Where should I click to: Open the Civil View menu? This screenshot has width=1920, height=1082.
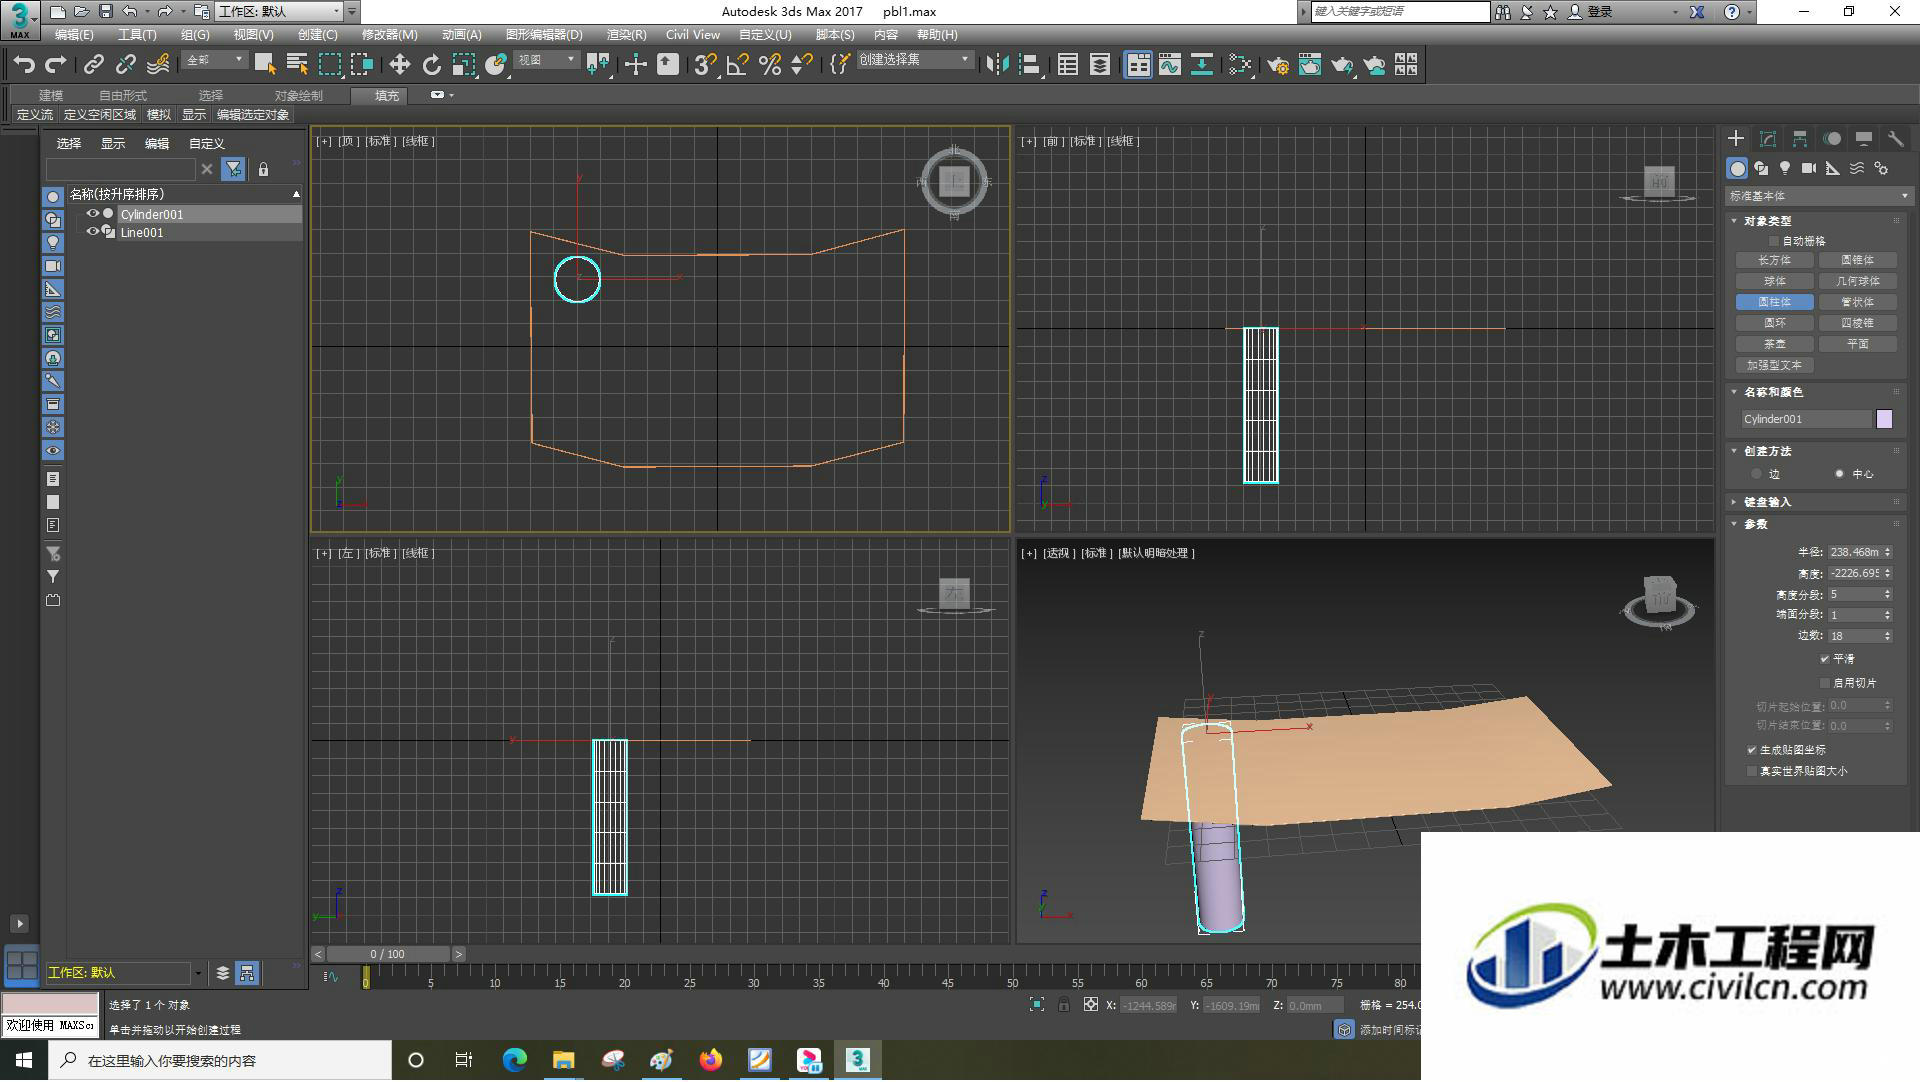[x=693, y=35]
